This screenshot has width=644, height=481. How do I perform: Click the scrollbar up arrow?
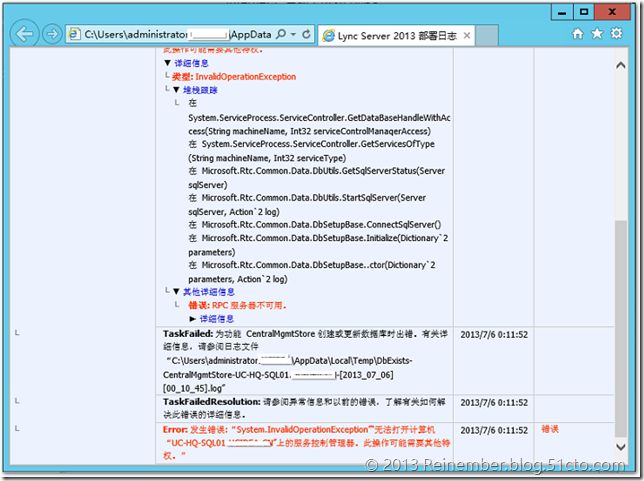621,65
